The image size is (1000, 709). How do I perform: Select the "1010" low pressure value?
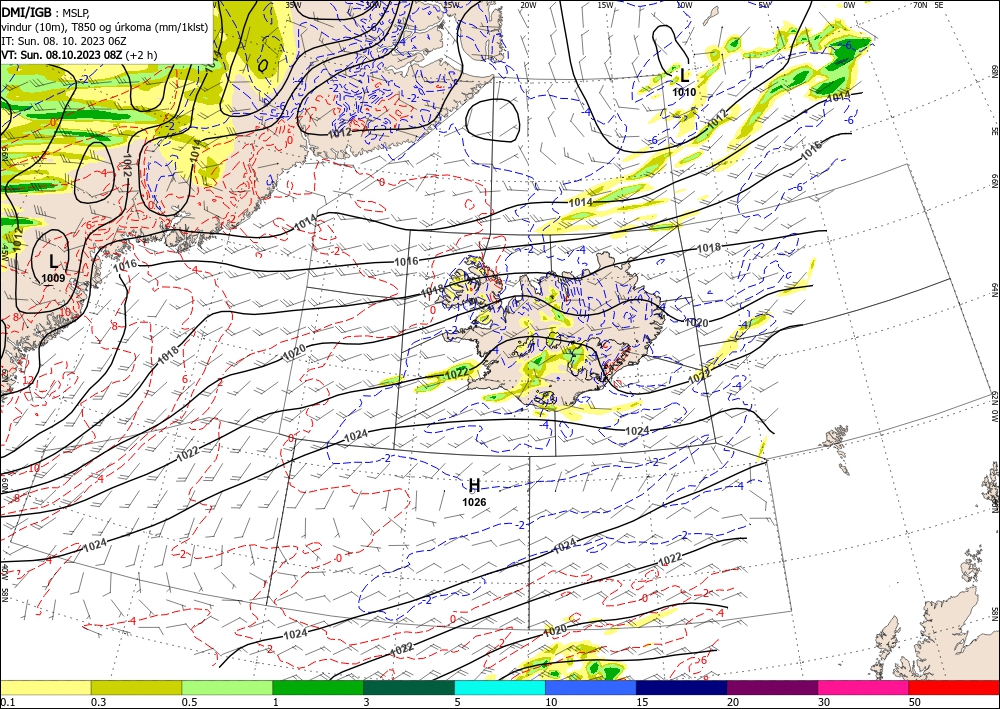click(684, 92)
